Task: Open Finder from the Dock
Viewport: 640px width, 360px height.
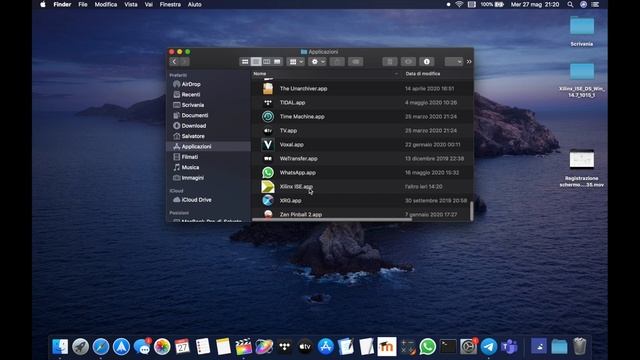Action: click(x=60, y=347)
